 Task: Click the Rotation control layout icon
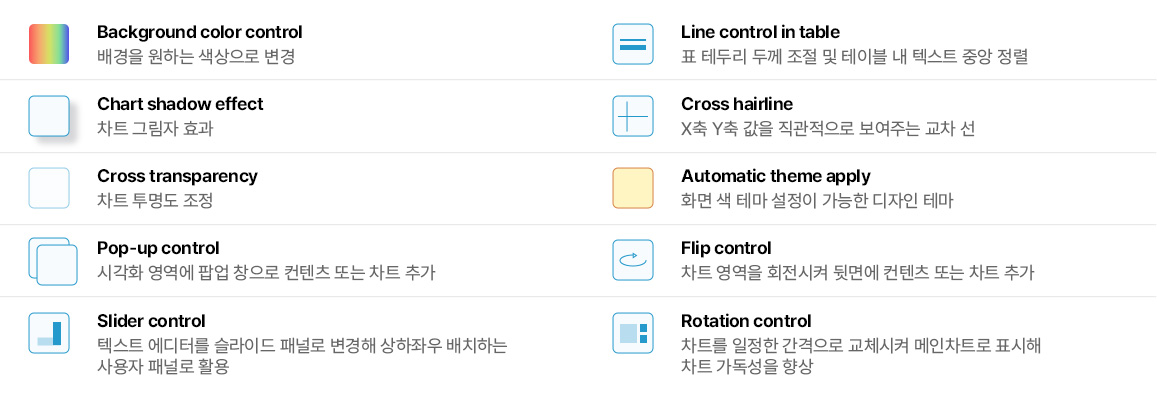click(x=633, y=333)
